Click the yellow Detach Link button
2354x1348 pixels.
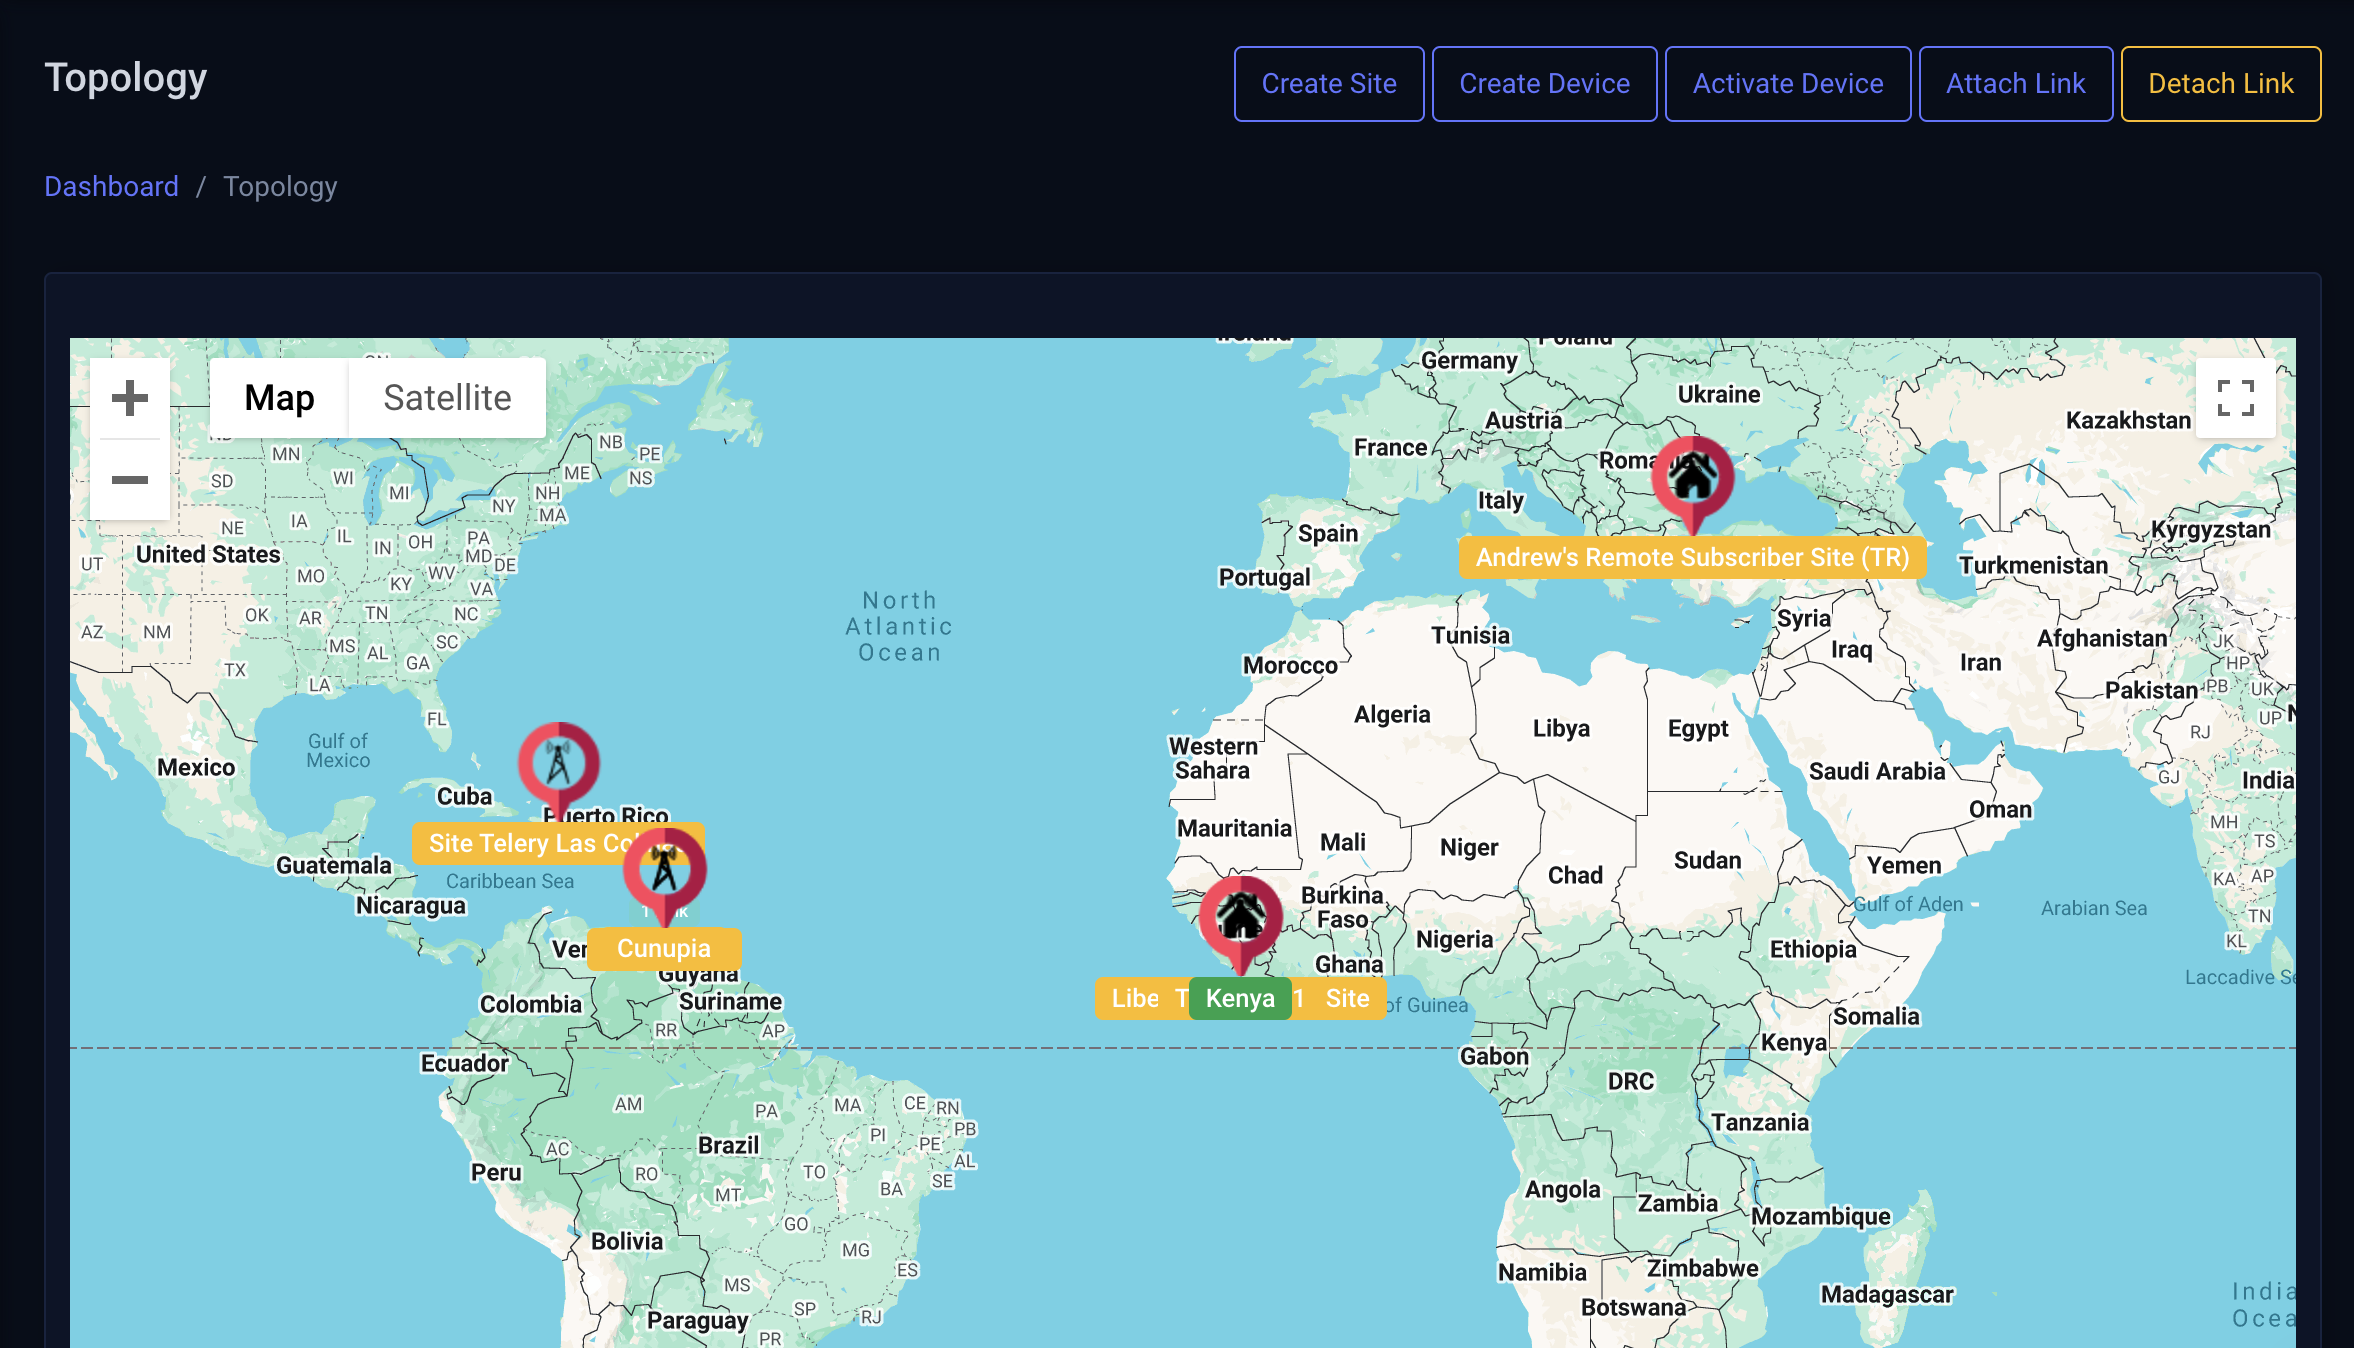pos(2220,84)
